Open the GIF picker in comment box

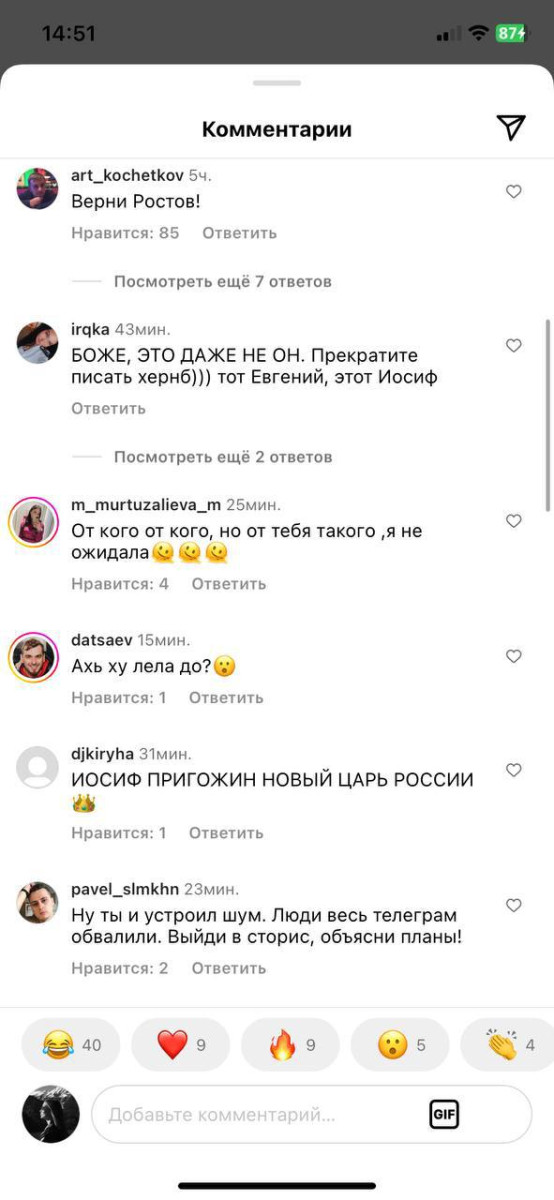[x=444, y=1113]
